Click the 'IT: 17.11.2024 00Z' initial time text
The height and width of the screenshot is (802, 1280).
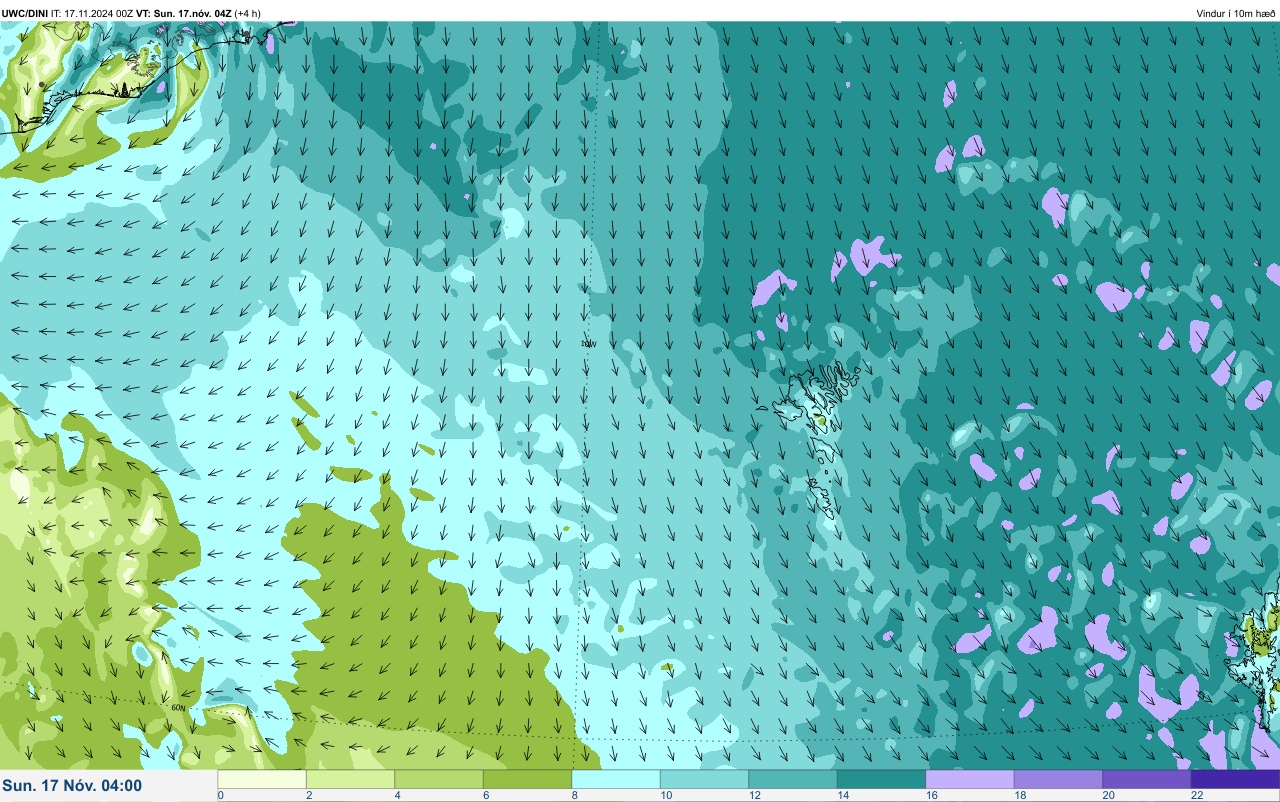pyautogui.click(x=92, y=13)
